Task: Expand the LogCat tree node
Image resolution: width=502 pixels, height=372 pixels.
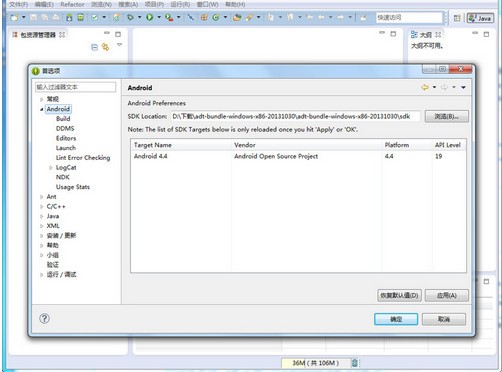Action: point(51,168)
